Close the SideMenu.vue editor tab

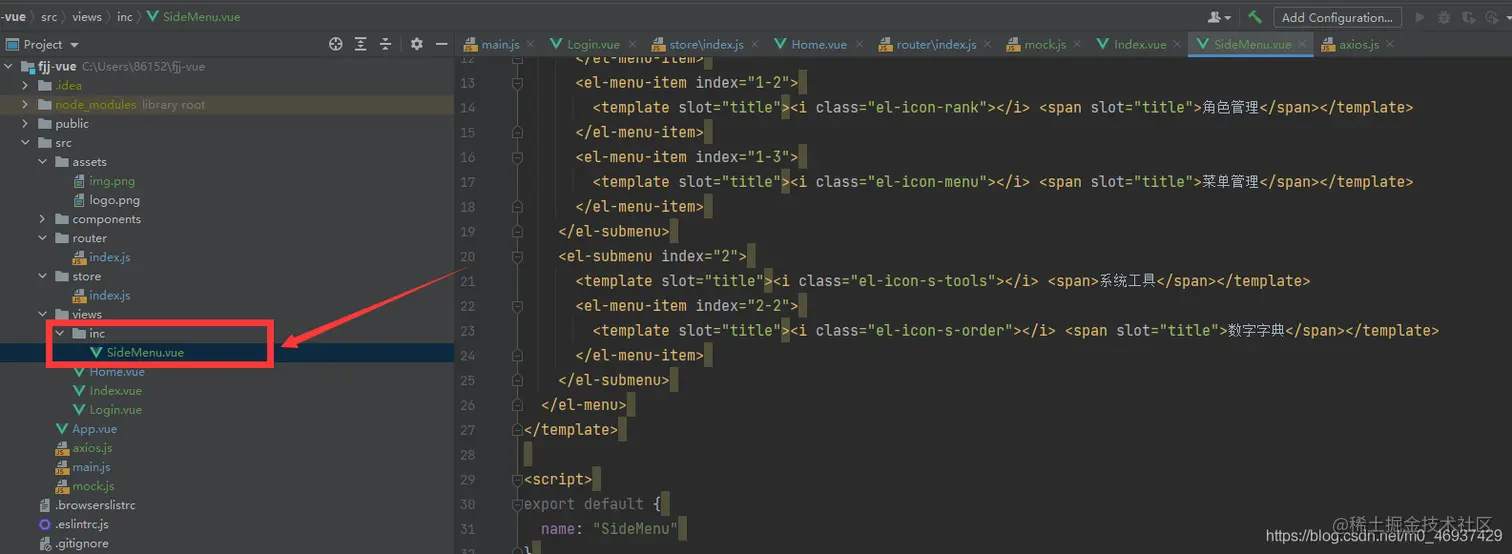pyautogui.click(x=1302, y=44)
